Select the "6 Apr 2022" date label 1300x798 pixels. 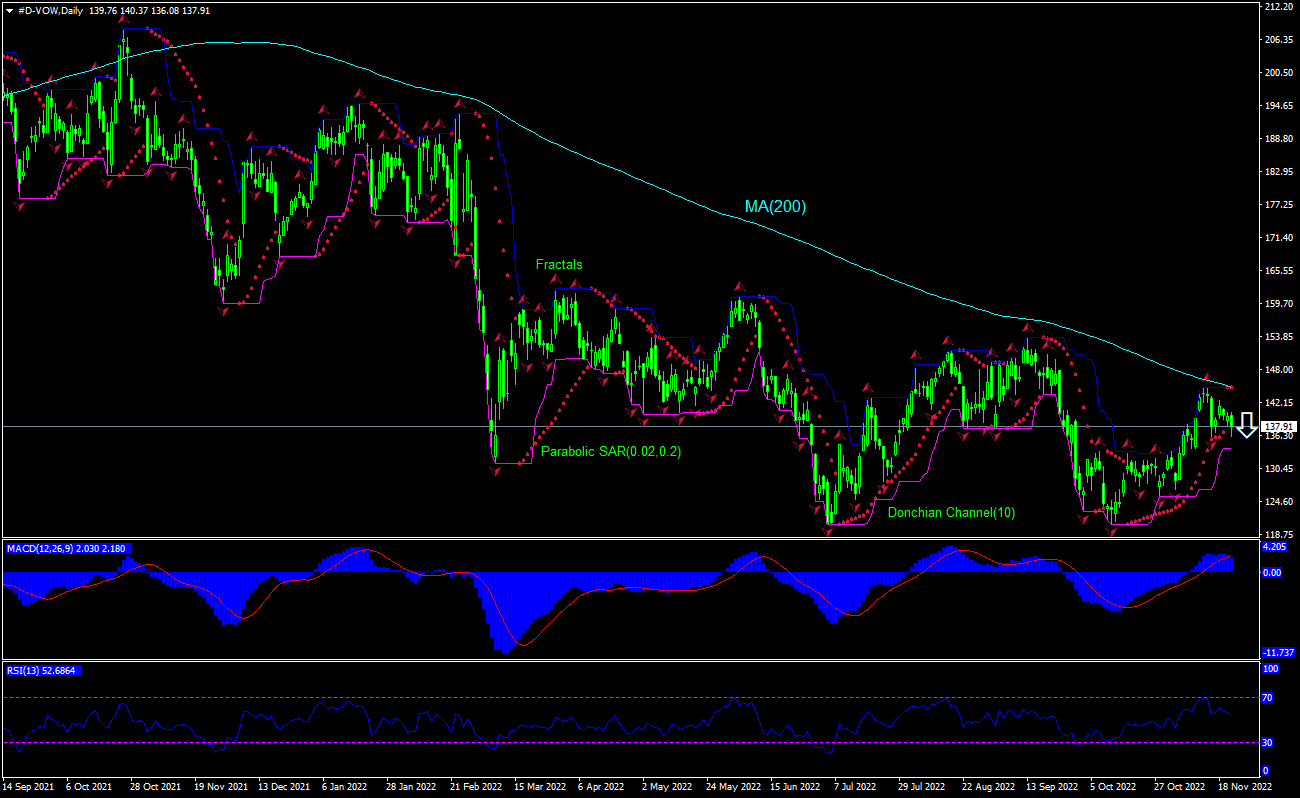pyautogui.click(x=603, y=787)
